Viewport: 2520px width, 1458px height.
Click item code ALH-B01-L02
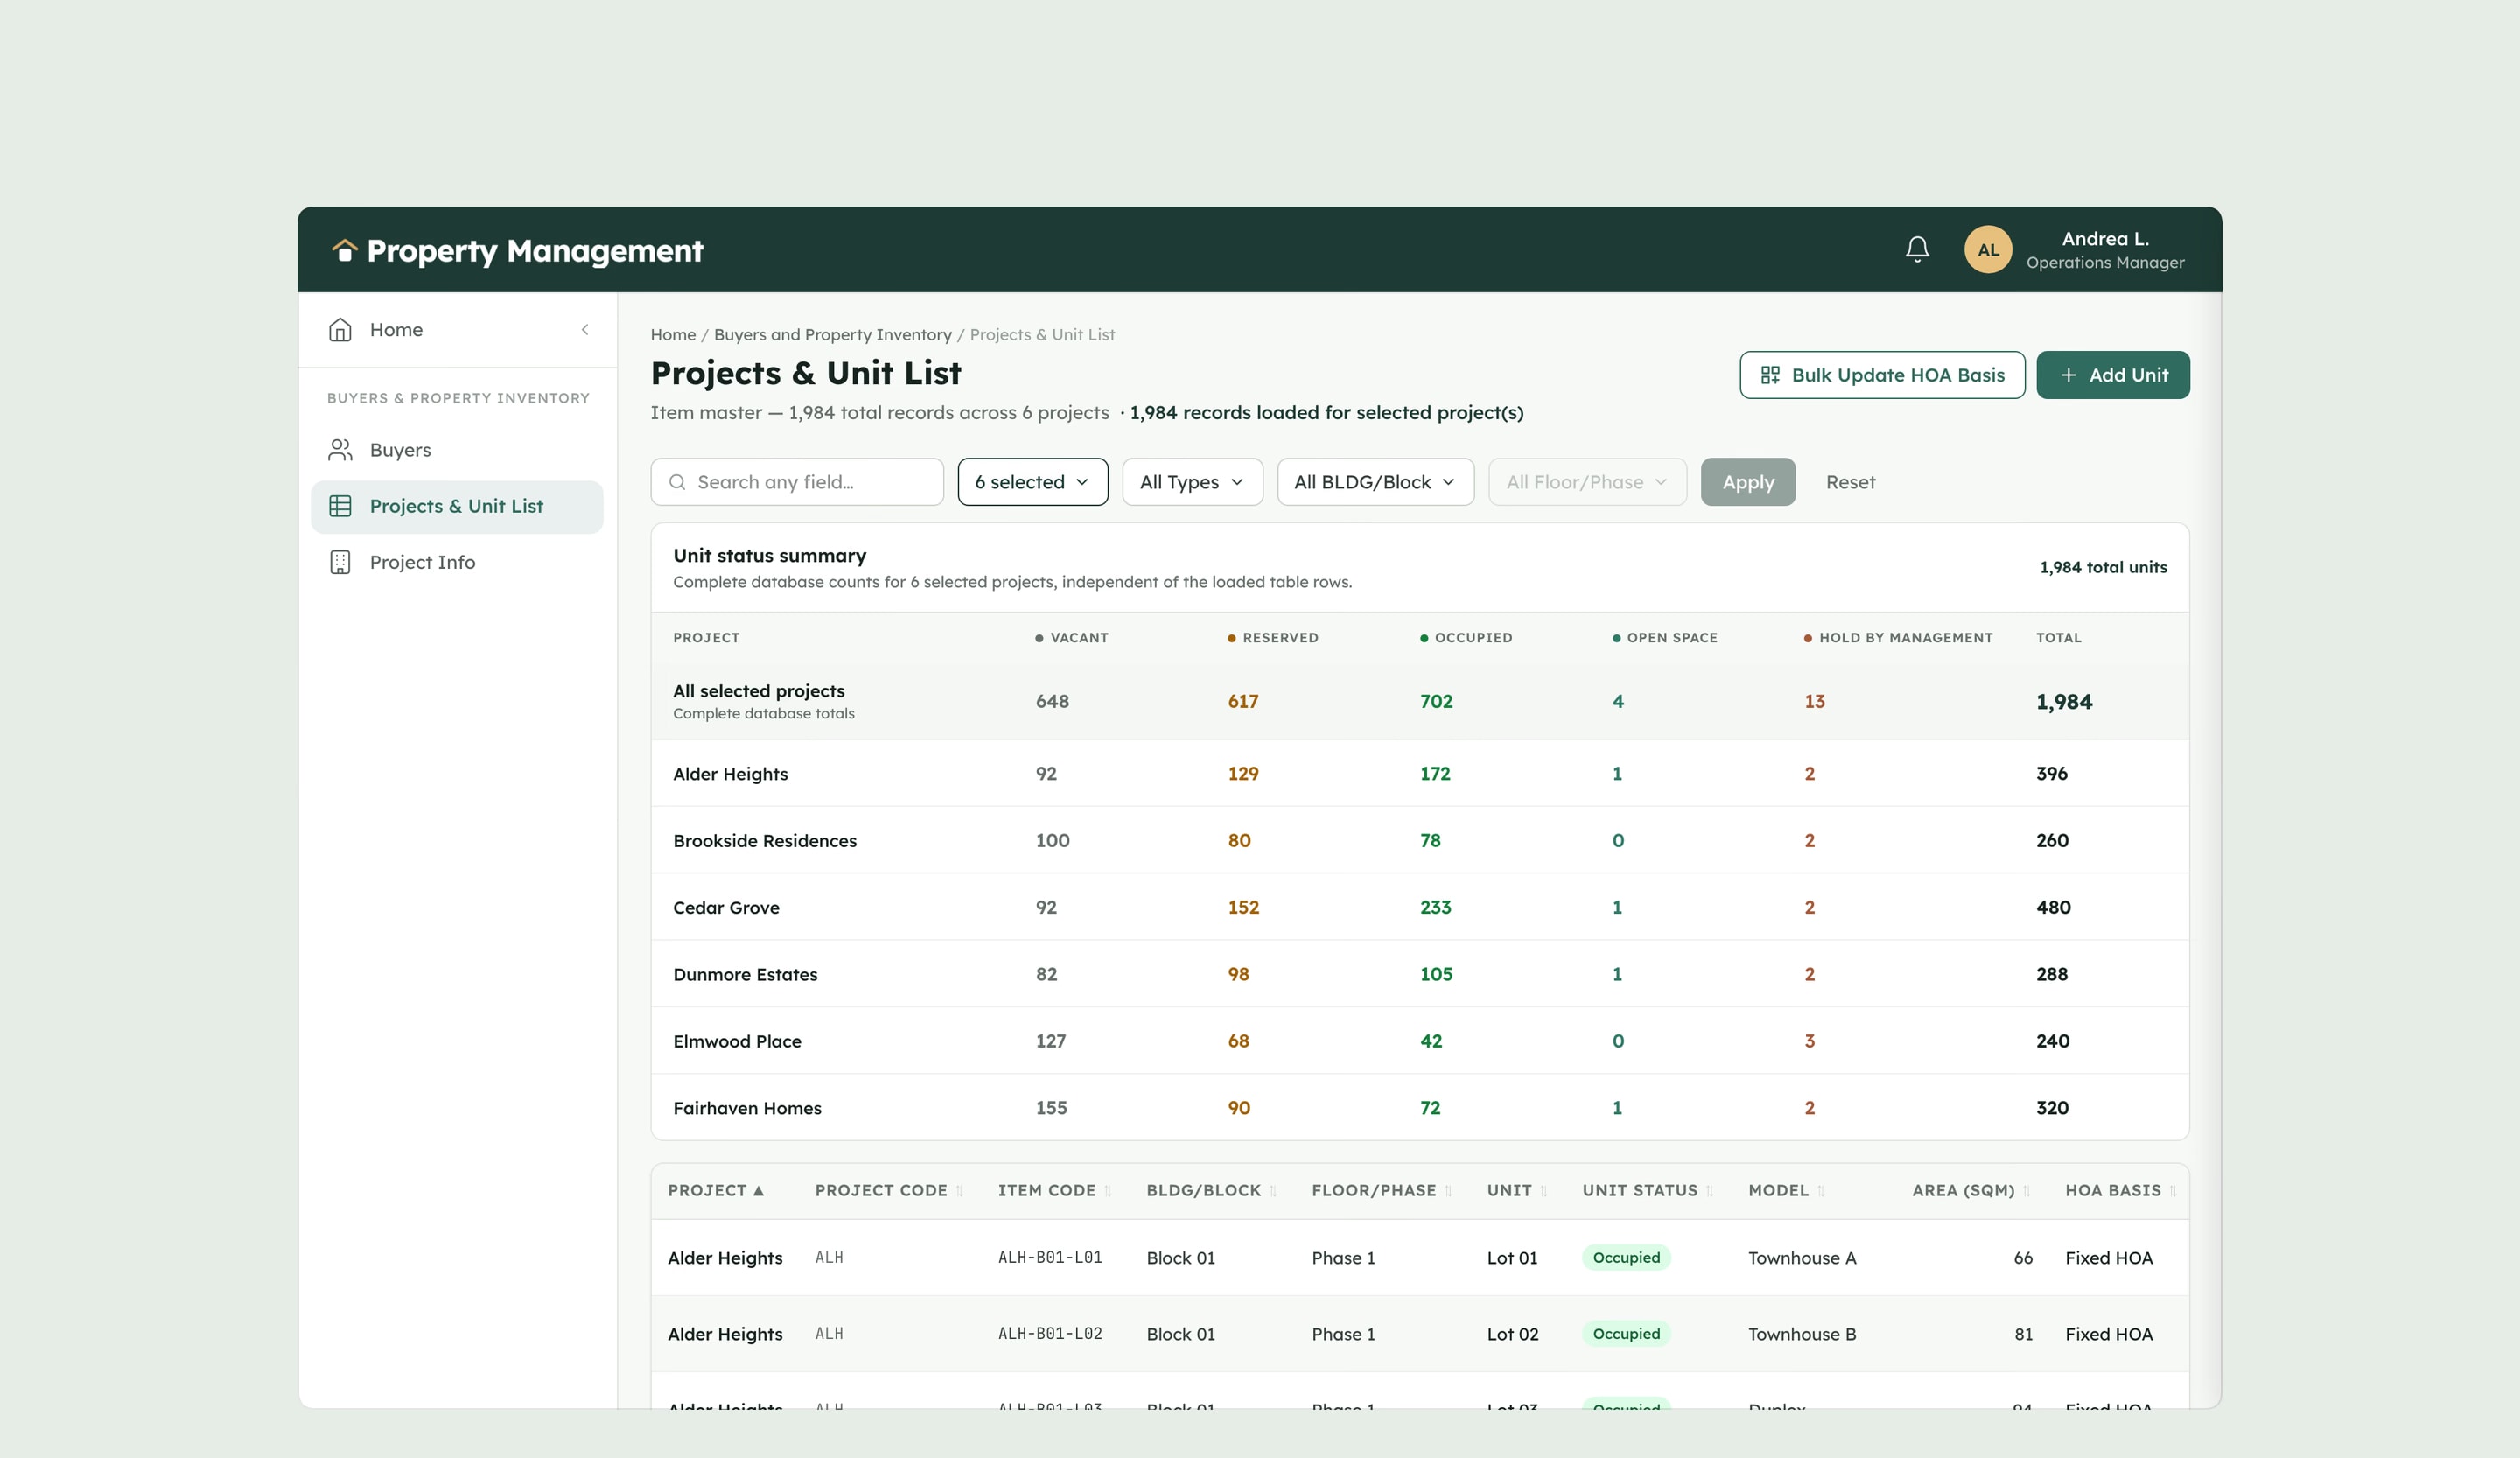tap(1049, 1334)
